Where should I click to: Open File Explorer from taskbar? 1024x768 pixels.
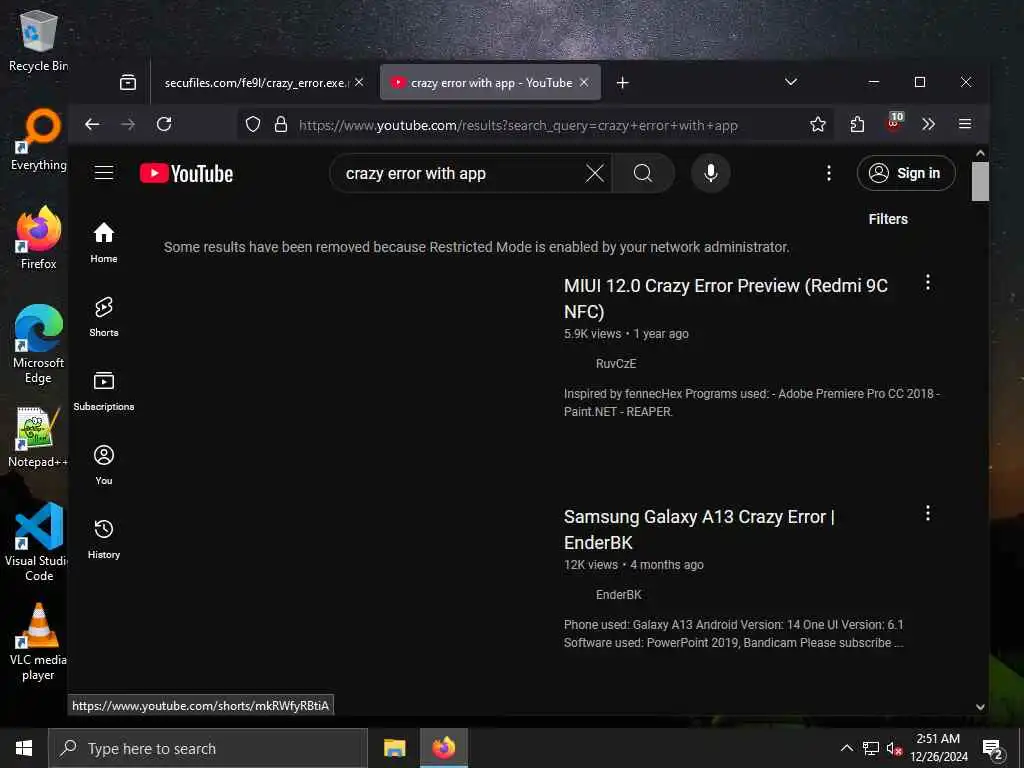[394, 748]
